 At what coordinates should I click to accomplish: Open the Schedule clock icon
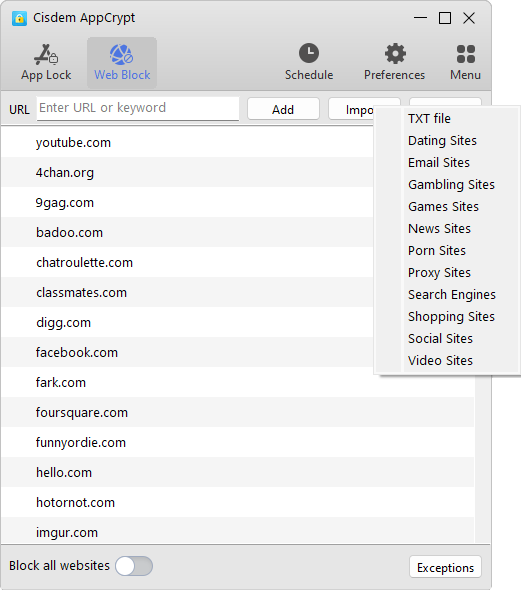click(x=309, y=53)
